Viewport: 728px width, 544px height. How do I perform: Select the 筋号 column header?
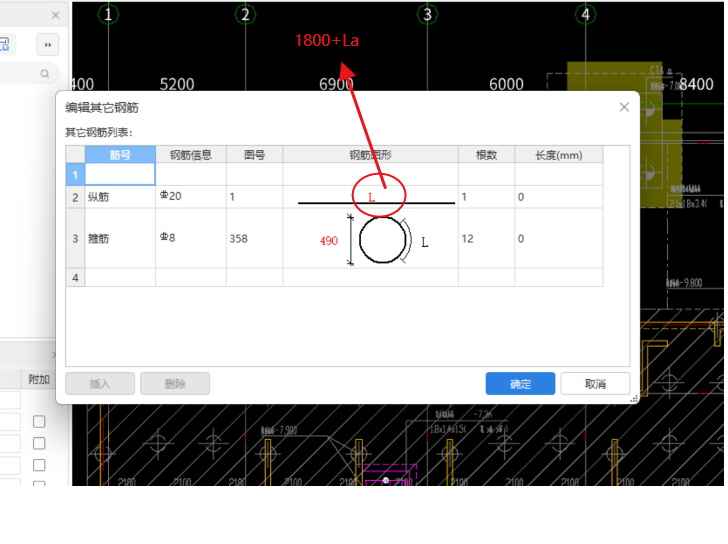[120, 155]
